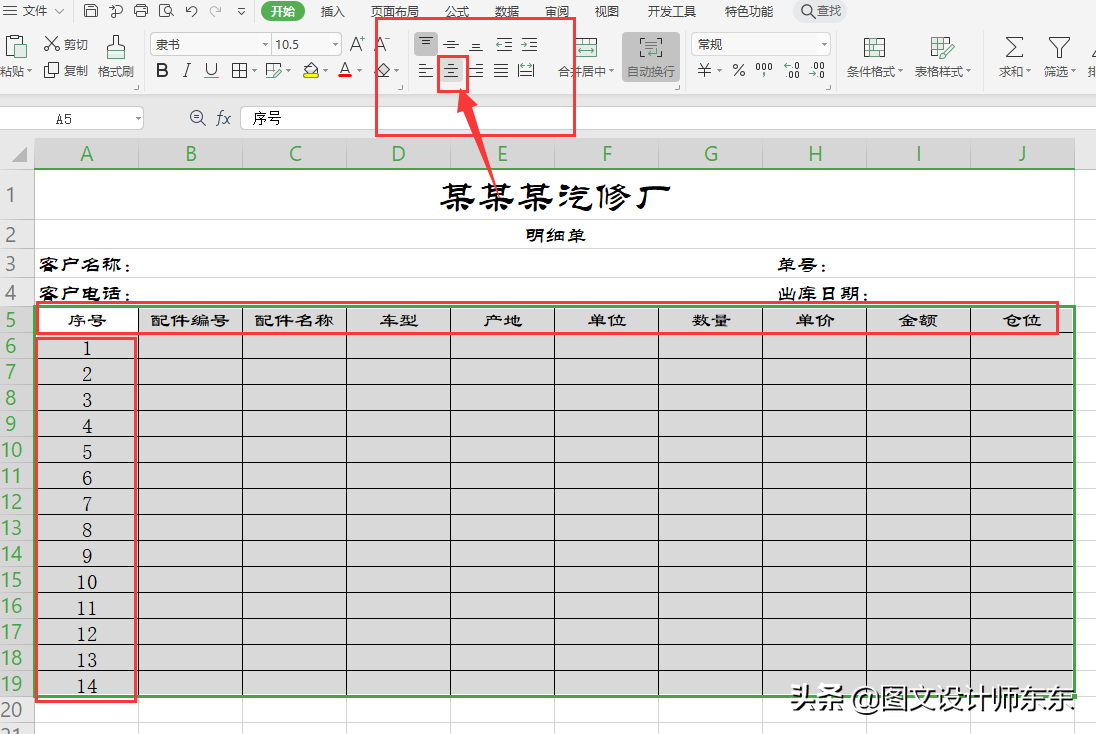Open the font name dropdown 隶书
This screenshot has height=734, width=1096.
266,45
